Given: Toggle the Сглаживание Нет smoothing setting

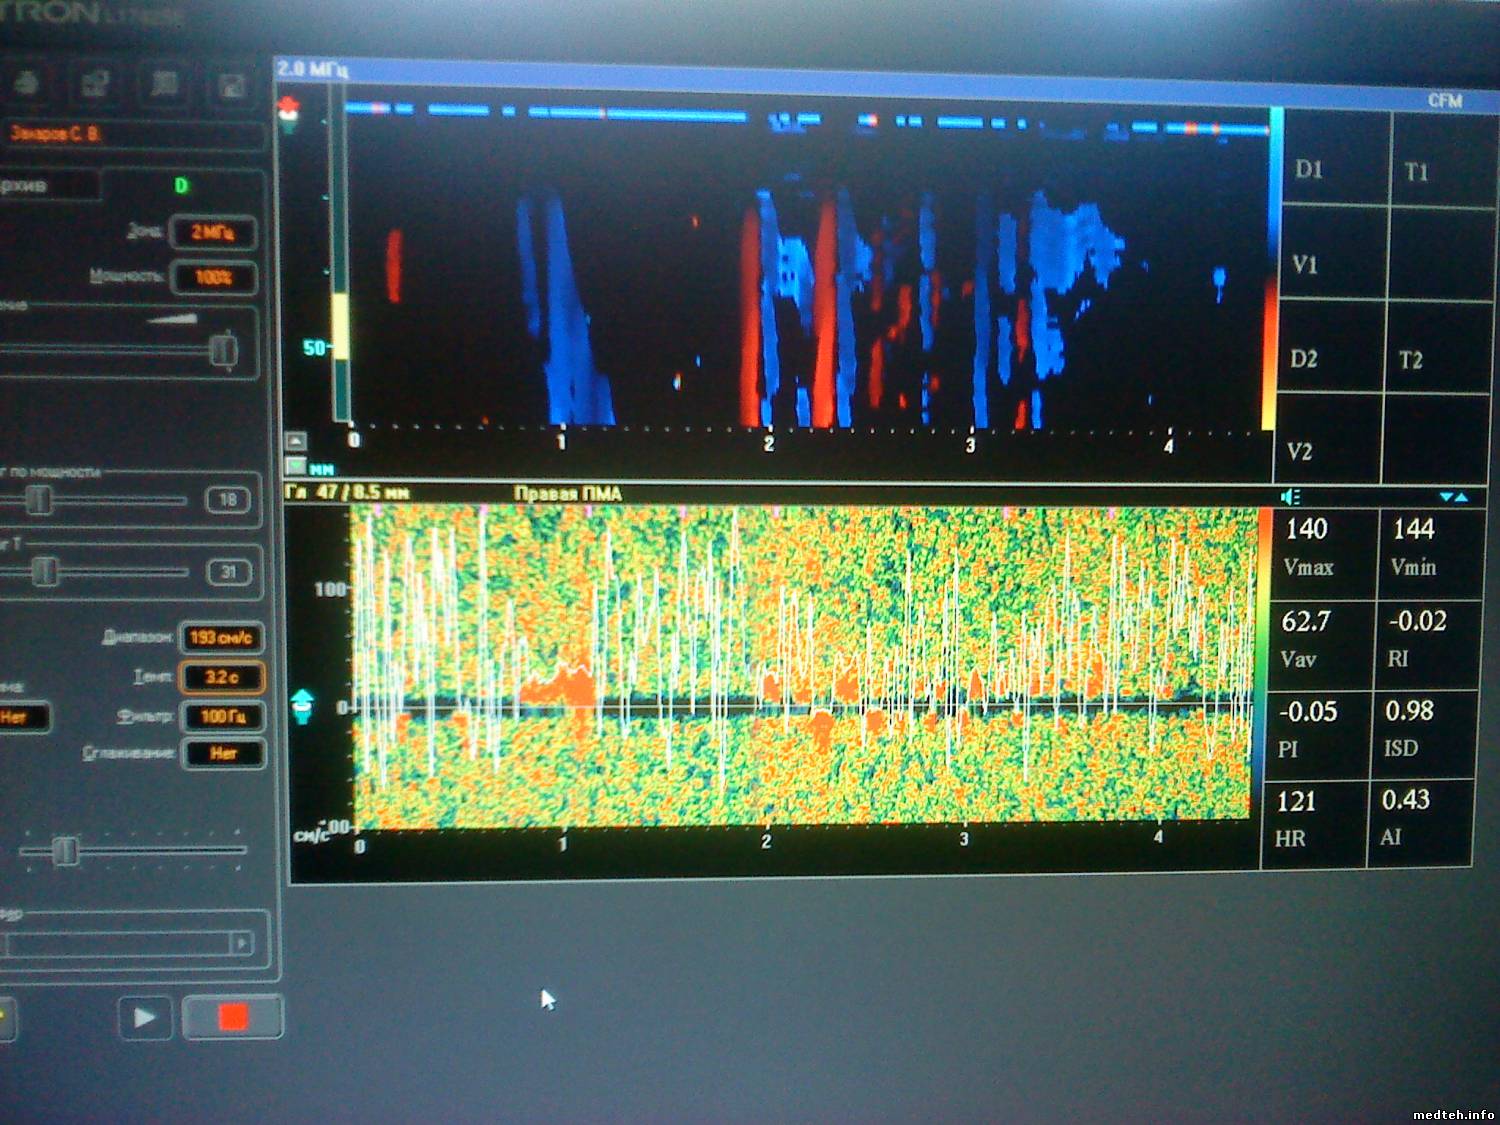Looking at the screenshot, I should pyautogui.click(x=223, y=753).
